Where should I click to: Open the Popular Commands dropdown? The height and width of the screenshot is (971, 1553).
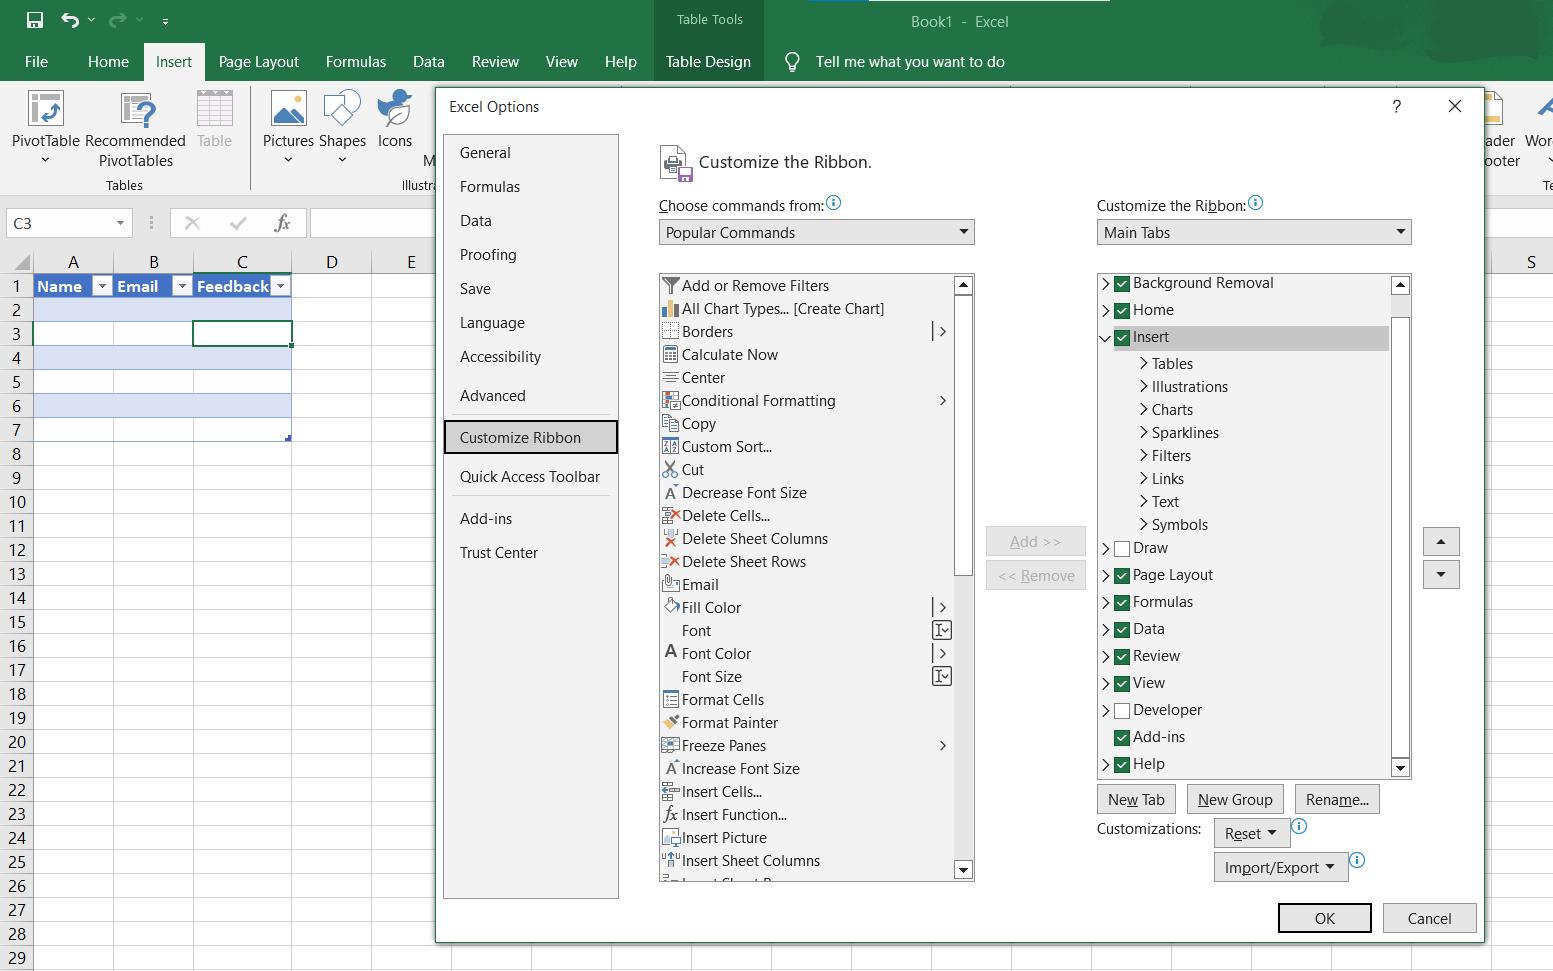(x=816, y=232)
